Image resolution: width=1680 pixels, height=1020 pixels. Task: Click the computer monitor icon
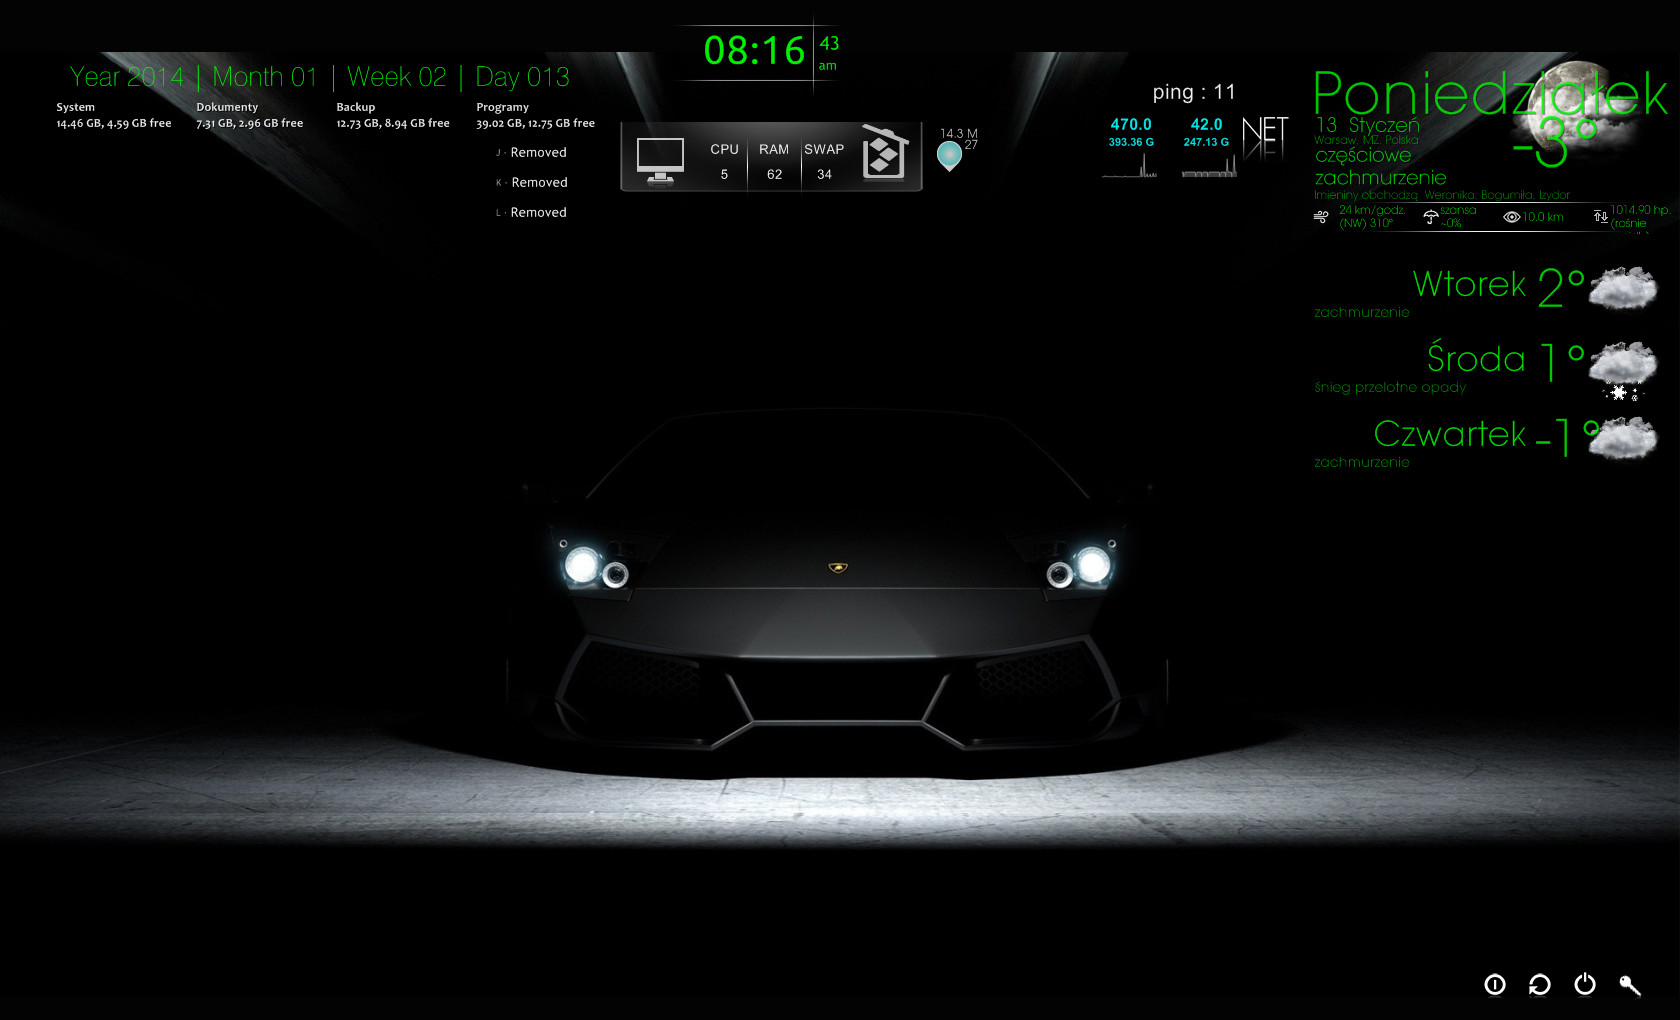[660, 160]
